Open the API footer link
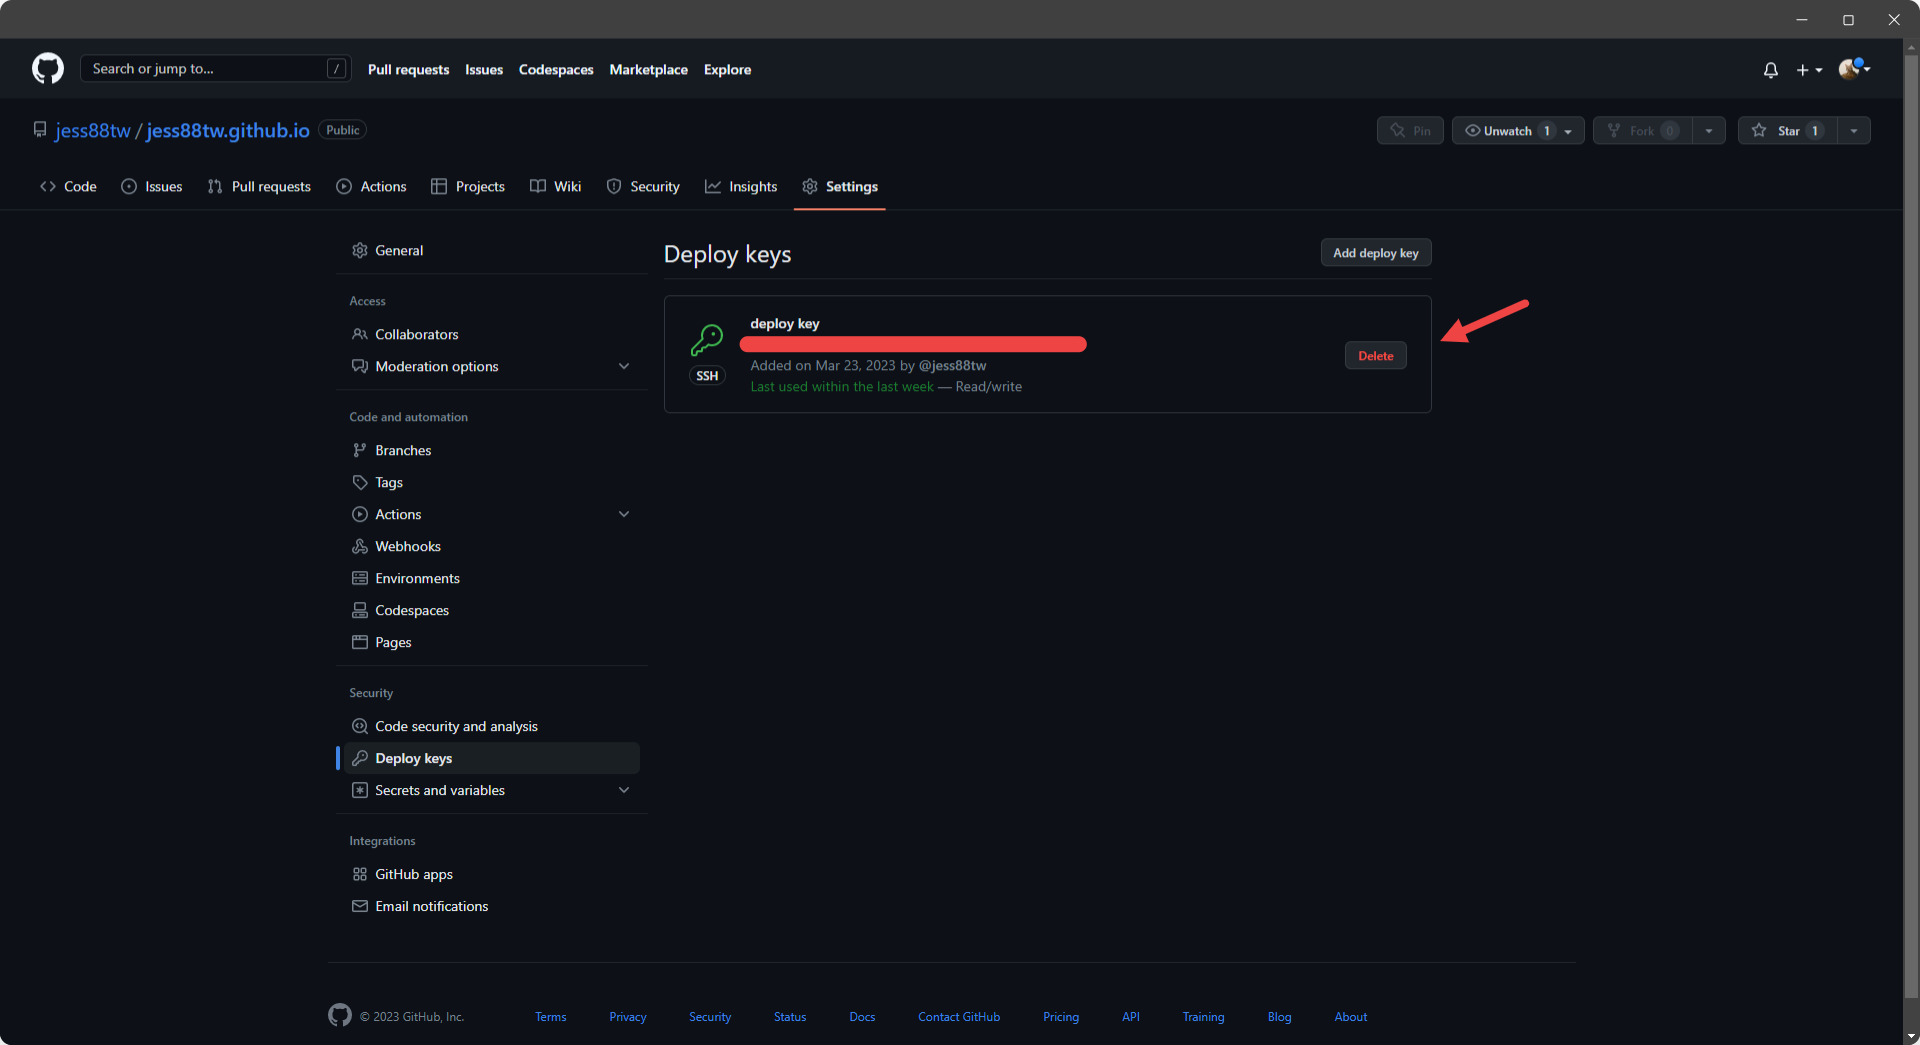This screenshot has height=1045, width=1920. click(x=1131, y=1017)
